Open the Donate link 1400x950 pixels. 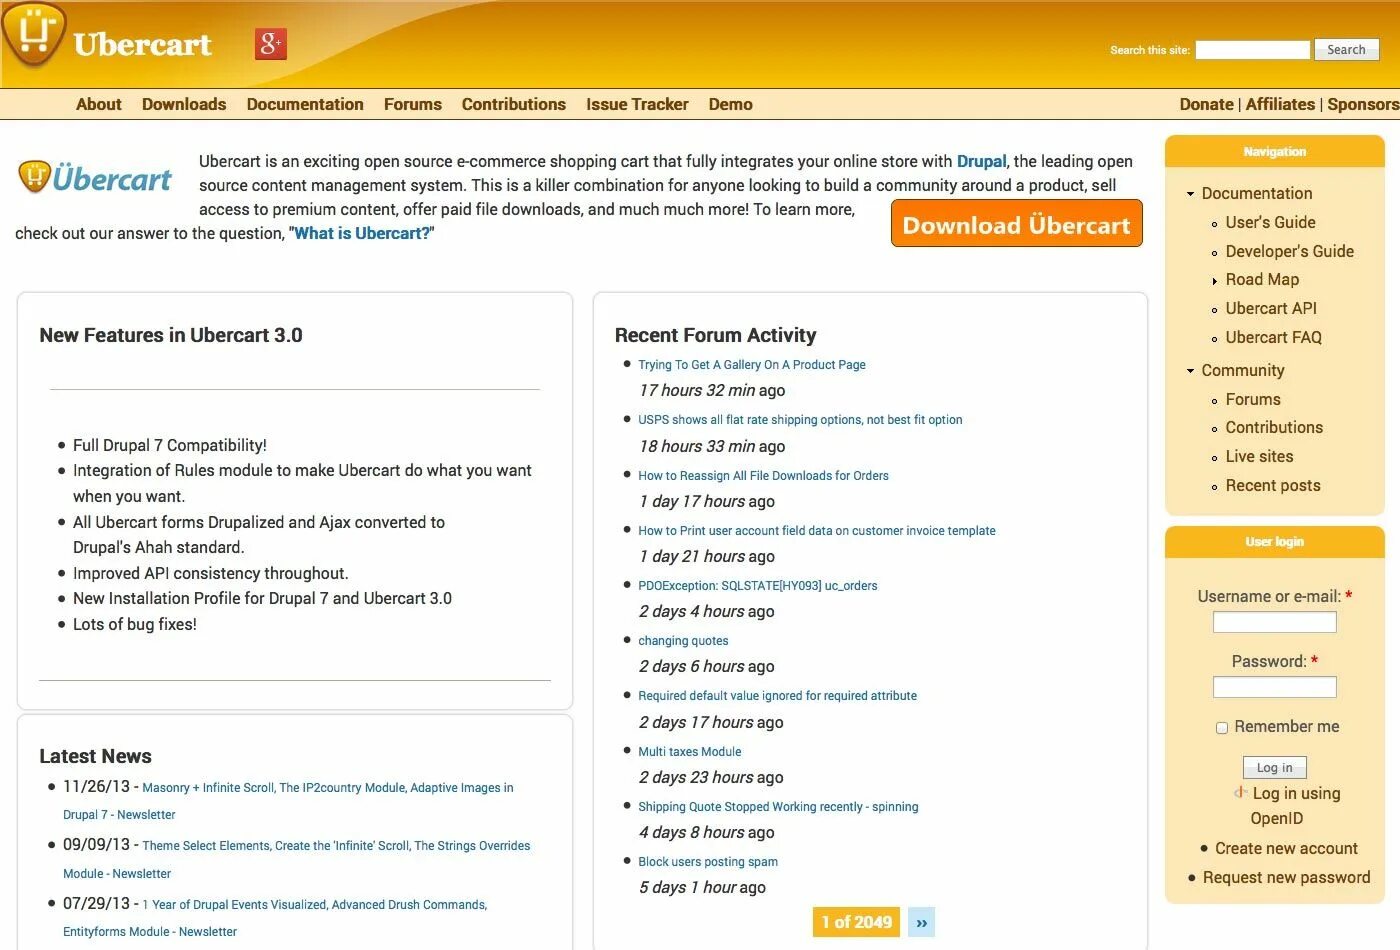[1207, 104]
